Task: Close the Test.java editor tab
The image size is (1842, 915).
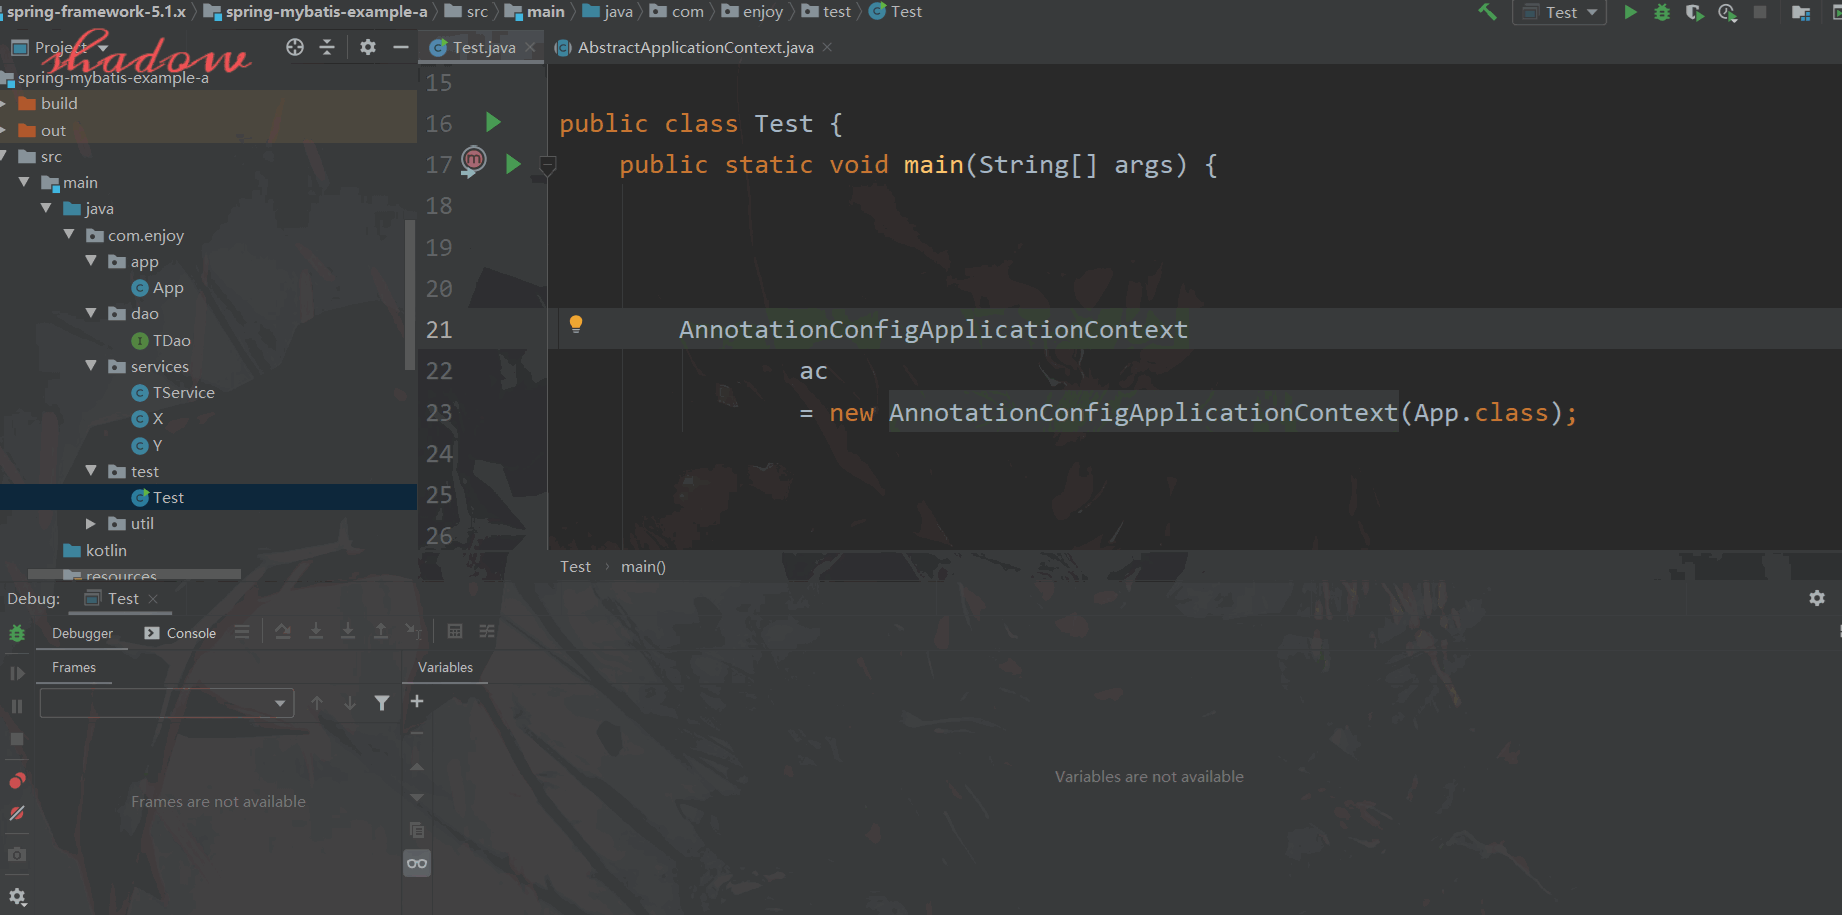Action: coord(530,47)
